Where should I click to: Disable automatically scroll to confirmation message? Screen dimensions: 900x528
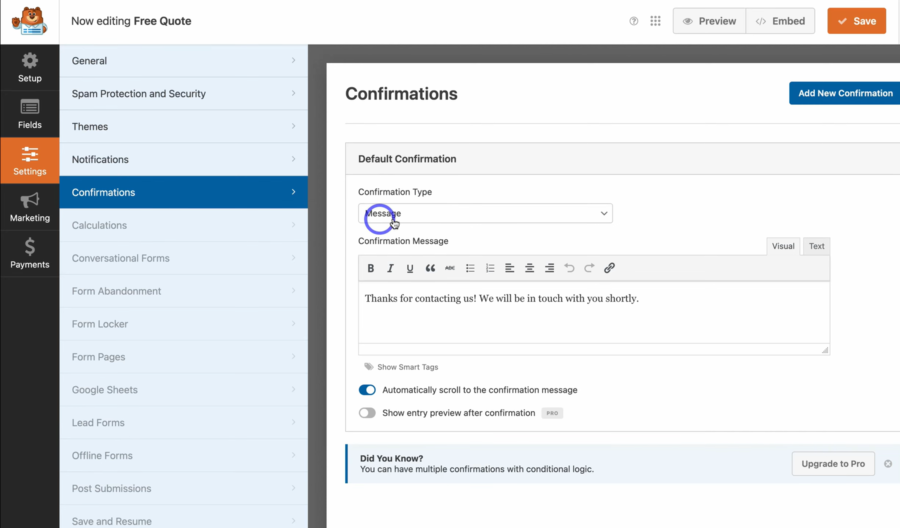click(x=367, y=390)
